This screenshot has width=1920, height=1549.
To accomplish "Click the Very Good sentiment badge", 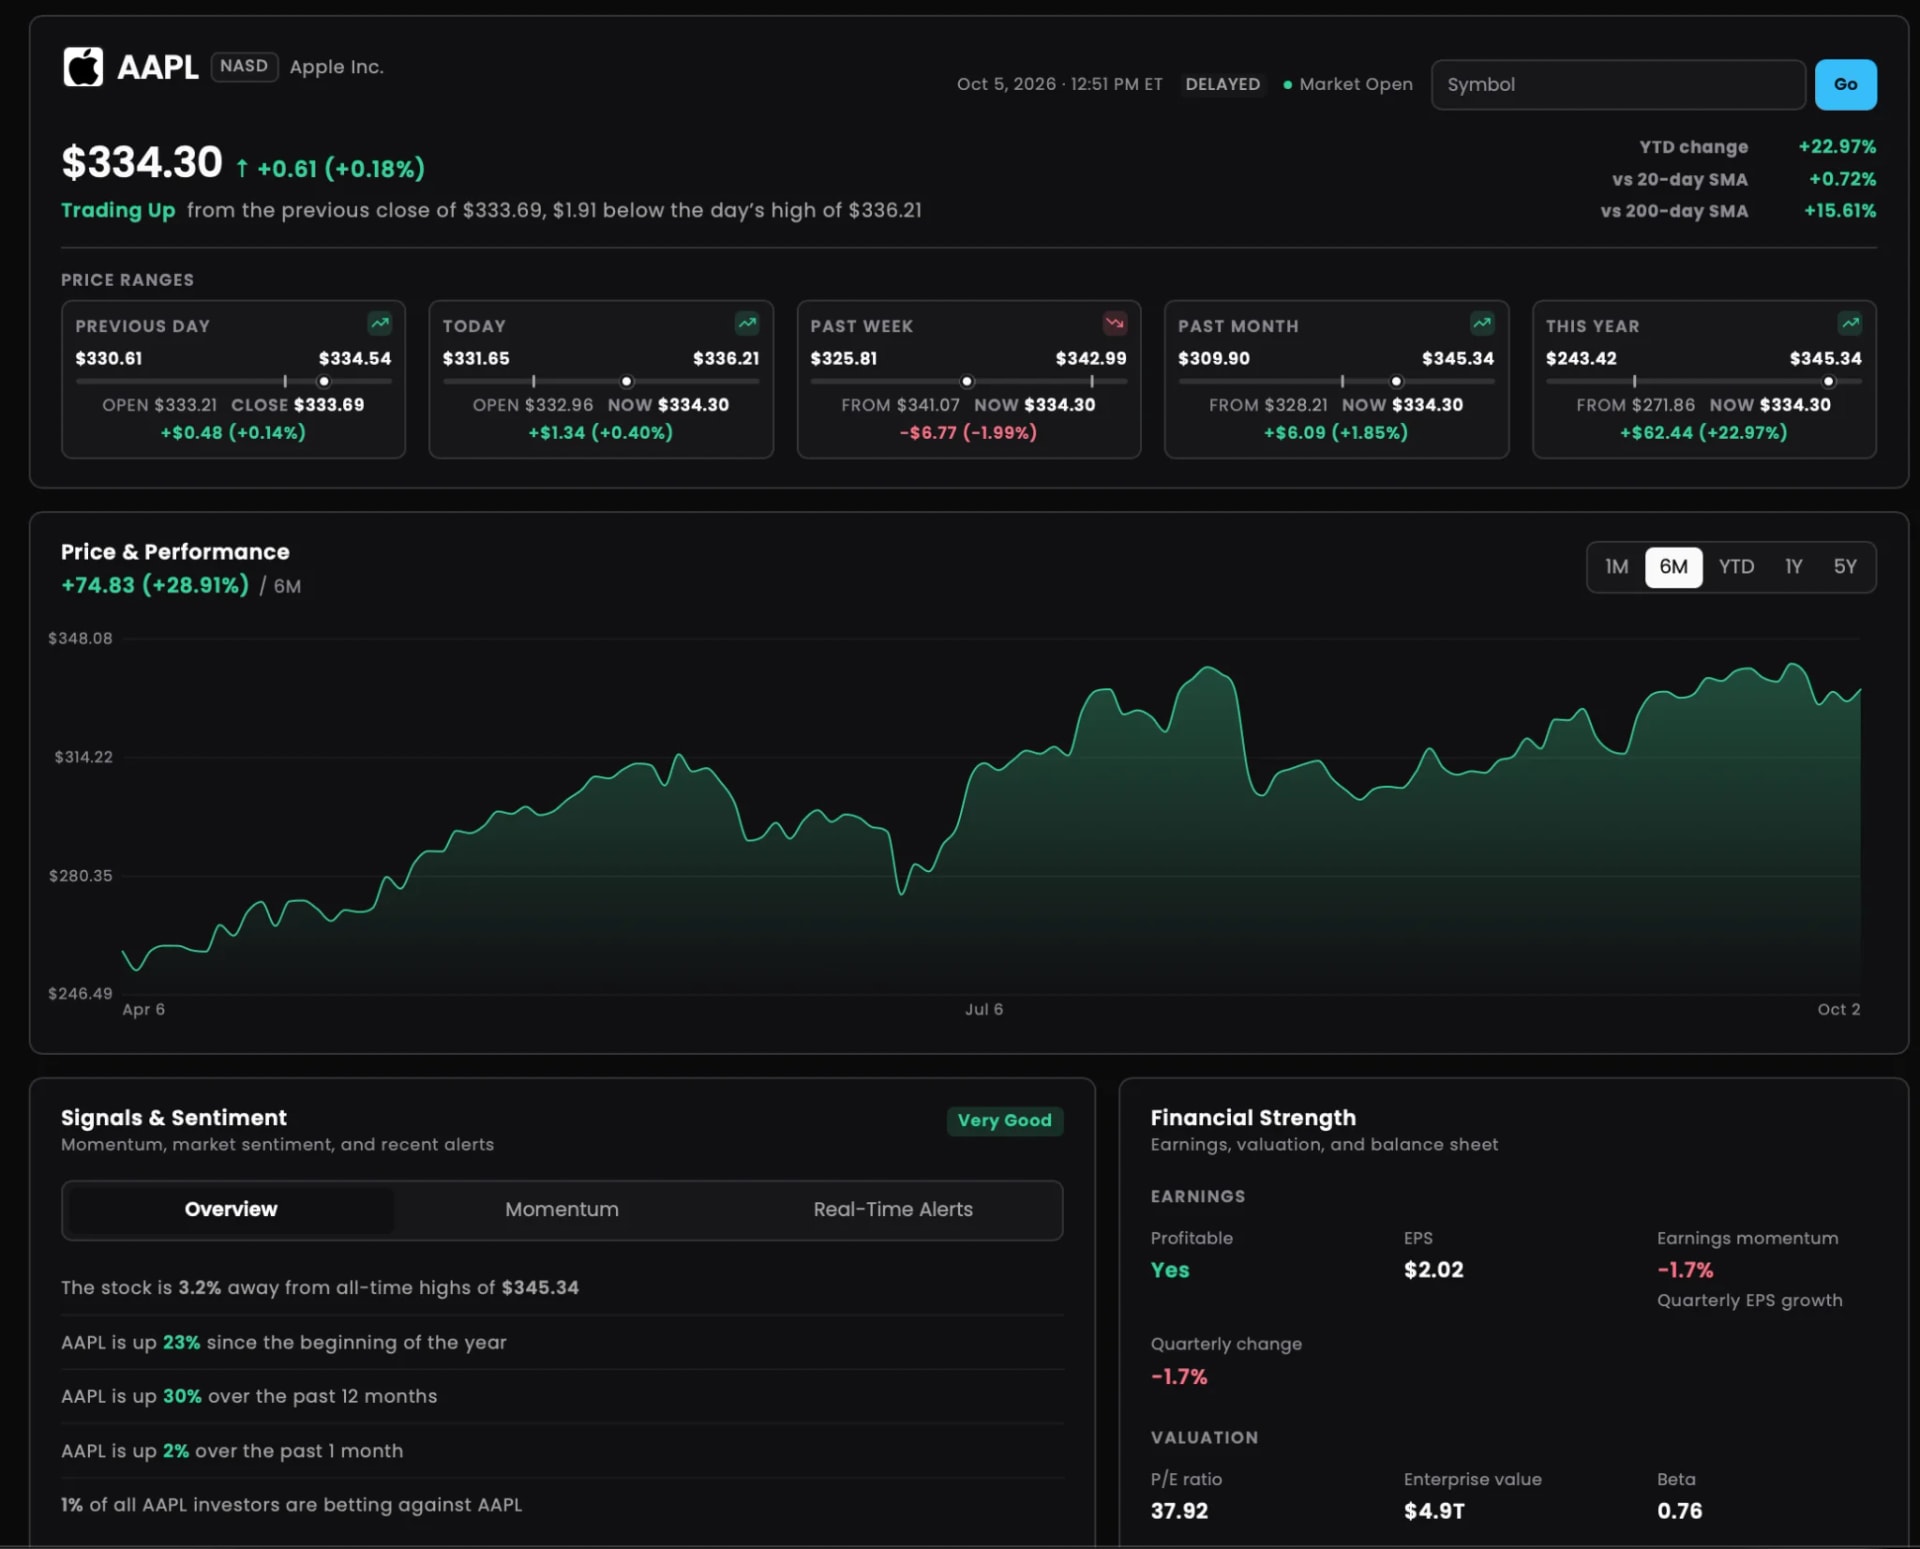I will (x=1004, y=1120).
